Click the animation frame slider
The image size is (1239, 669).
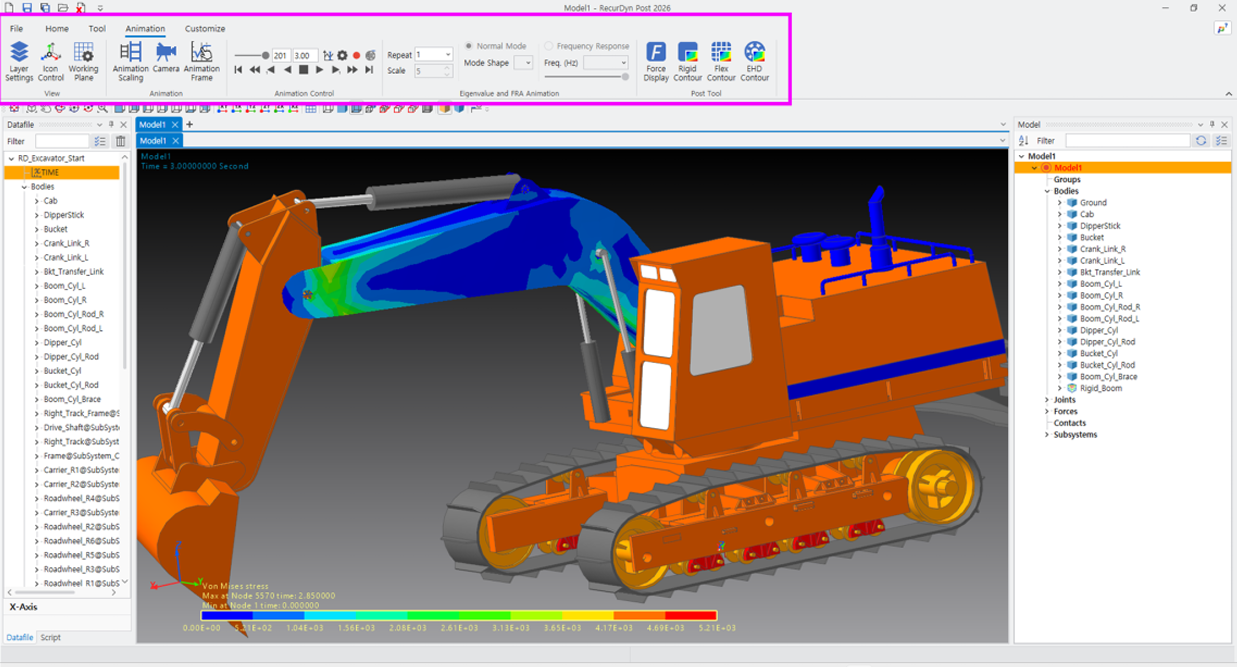(251, 56)
